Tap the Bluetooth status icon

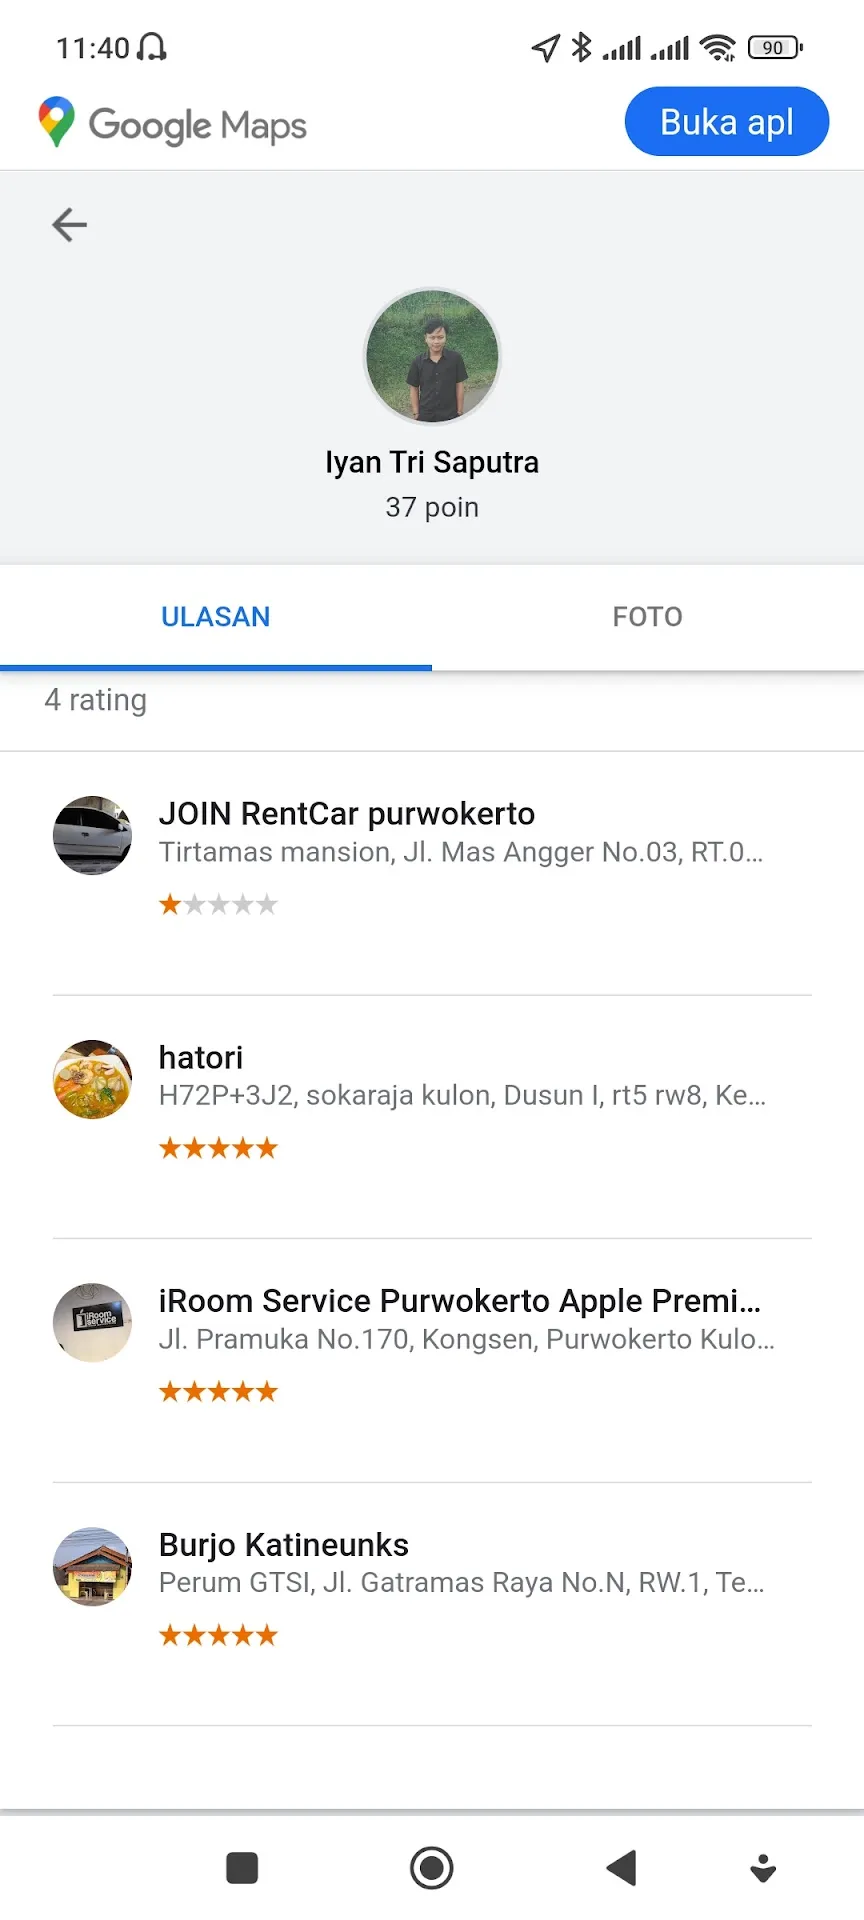coord(581,47)
